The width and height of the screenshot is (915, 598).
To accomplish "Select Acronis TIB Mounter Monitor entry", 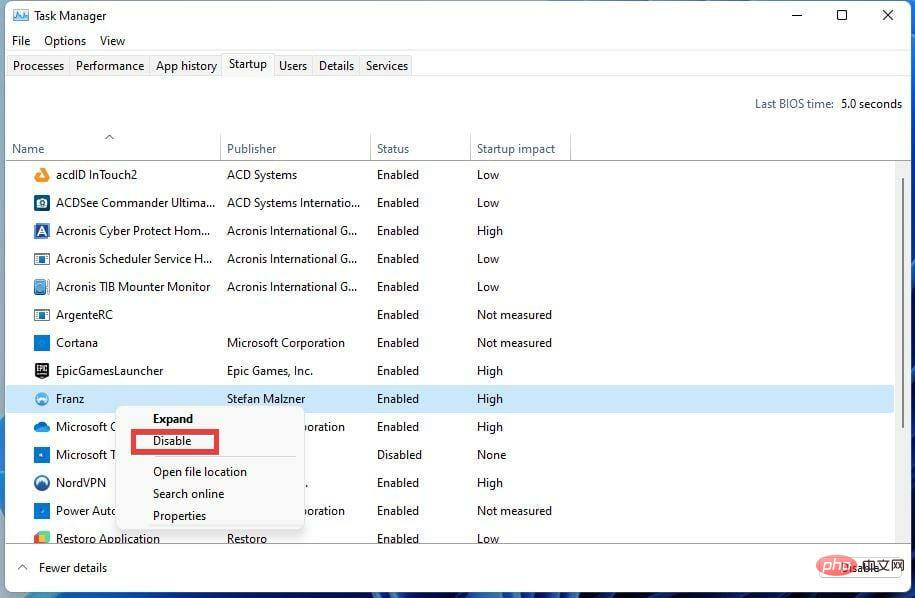I will tap(133, 287).
